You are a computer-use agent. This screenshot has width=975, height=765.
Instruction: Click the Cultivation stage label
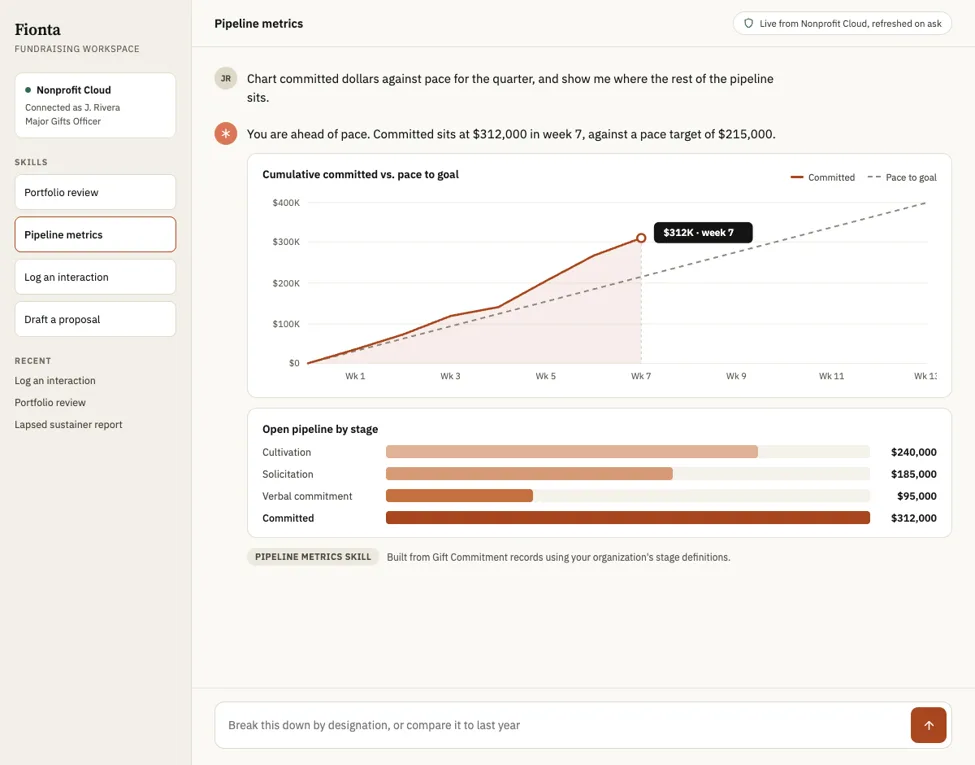pyautogui.click(x=287, y=452)
